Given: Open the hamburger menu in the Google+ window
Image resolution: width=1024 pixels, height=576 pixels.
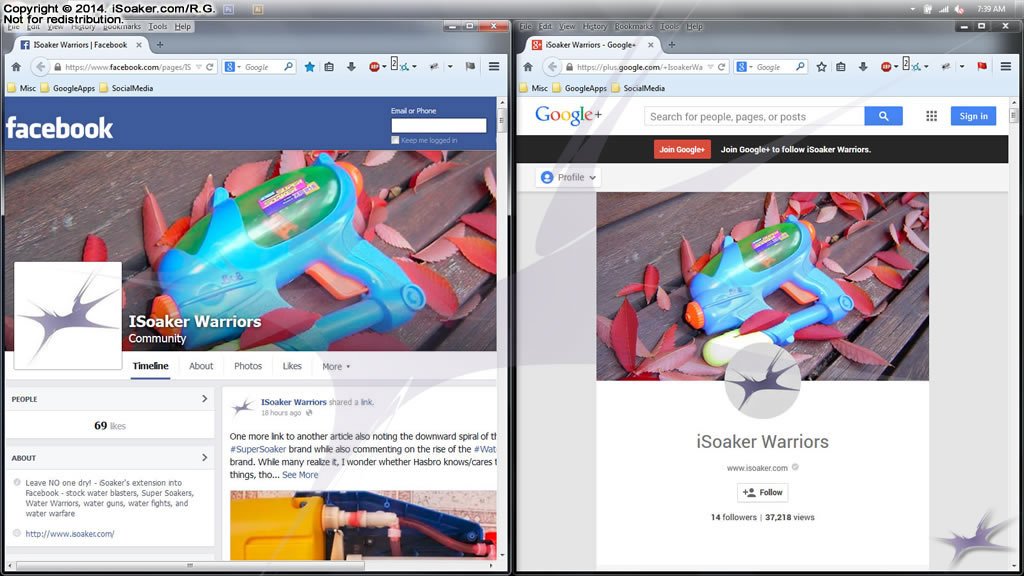Looking at the screenshot, I should click(1006, 67).
